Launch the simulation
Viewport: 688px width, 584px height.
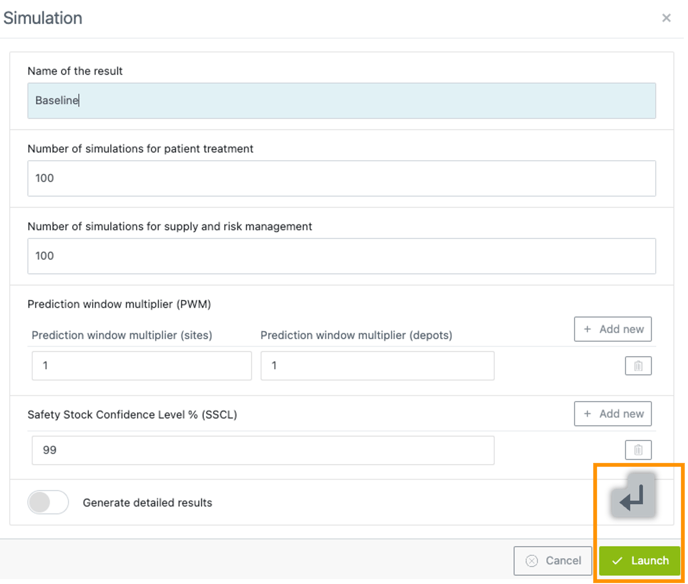(x=640, y=561)
